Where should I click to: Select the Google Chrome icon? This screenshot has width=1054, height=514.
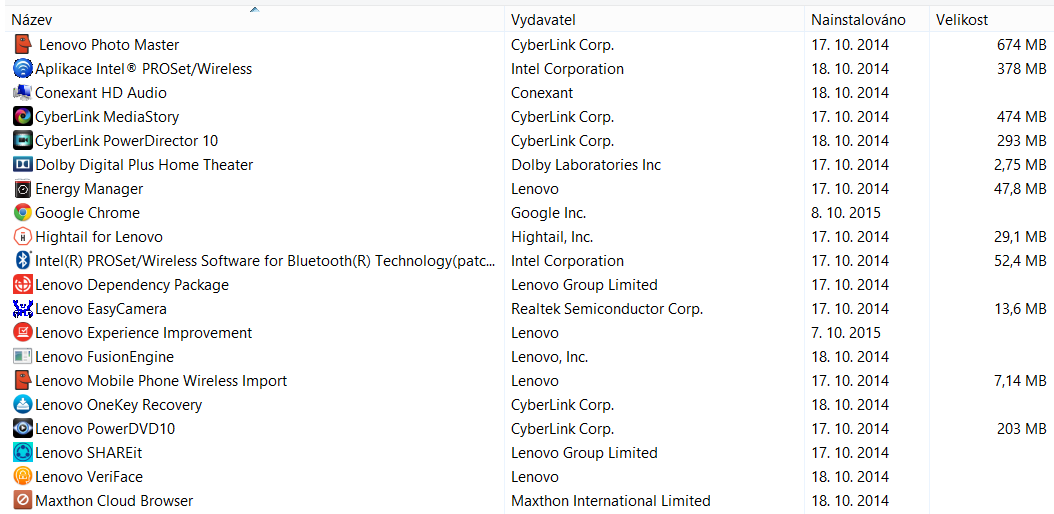[23, 212]
